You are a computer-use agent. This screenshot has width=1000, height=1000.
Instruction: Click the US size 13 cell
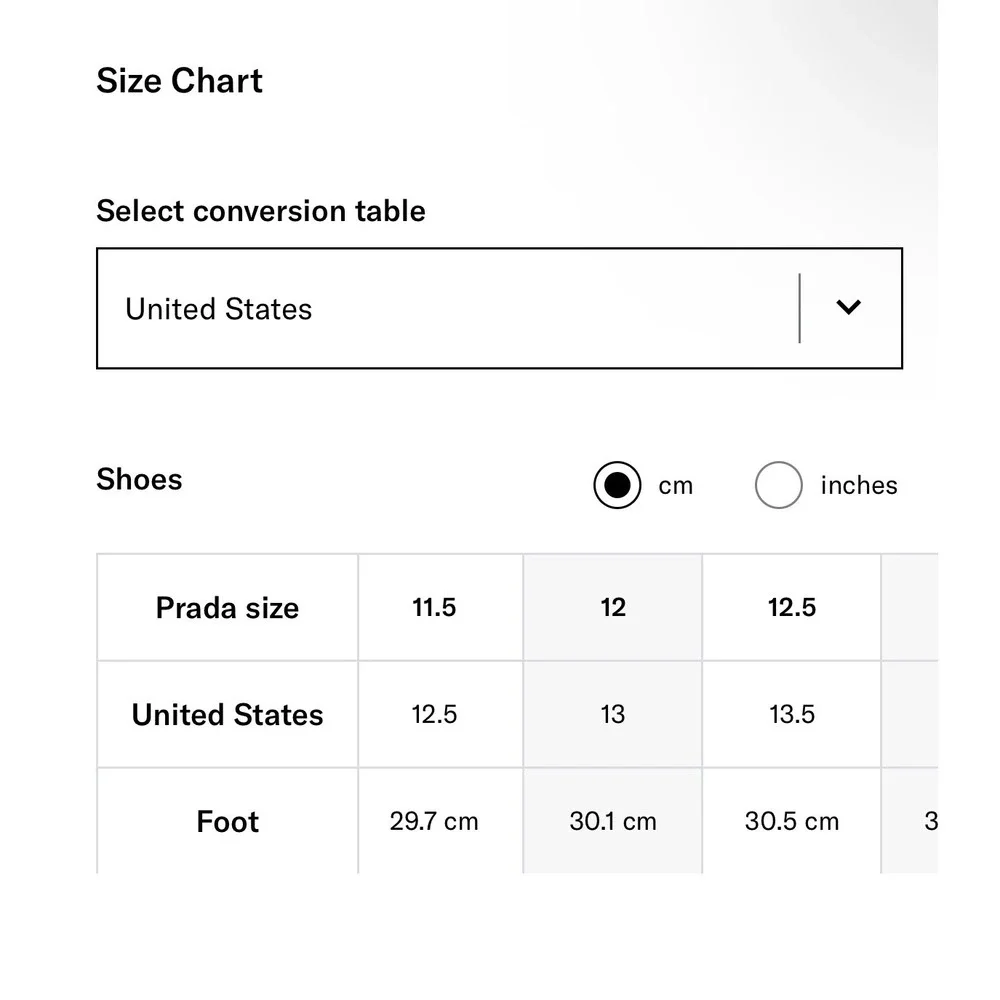coord(612,715)
